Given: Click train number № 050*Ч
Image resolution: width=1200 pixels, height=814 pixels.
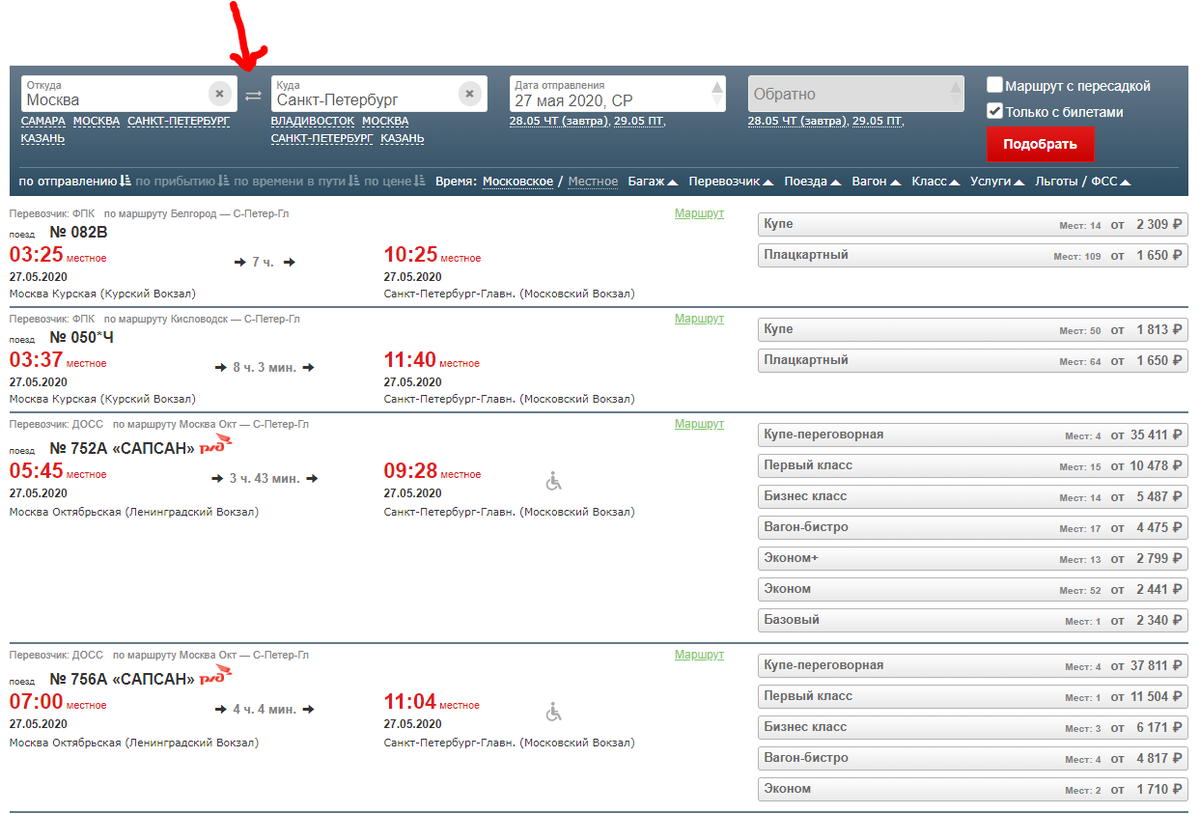Looking at the screenshot, I should coord(82,337).
